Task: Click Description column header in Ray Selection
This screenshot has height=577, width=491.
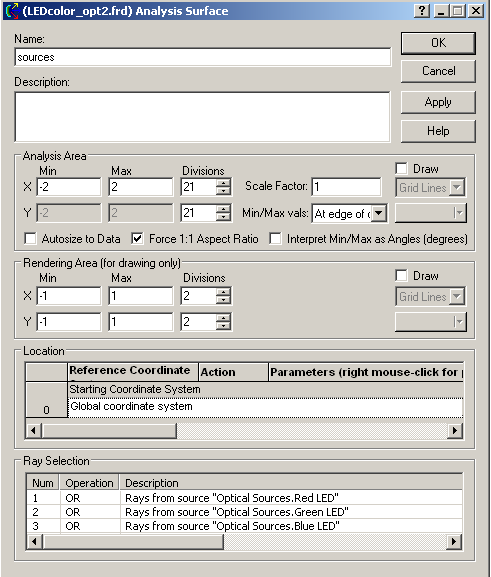Action: (x=291, y=483)
